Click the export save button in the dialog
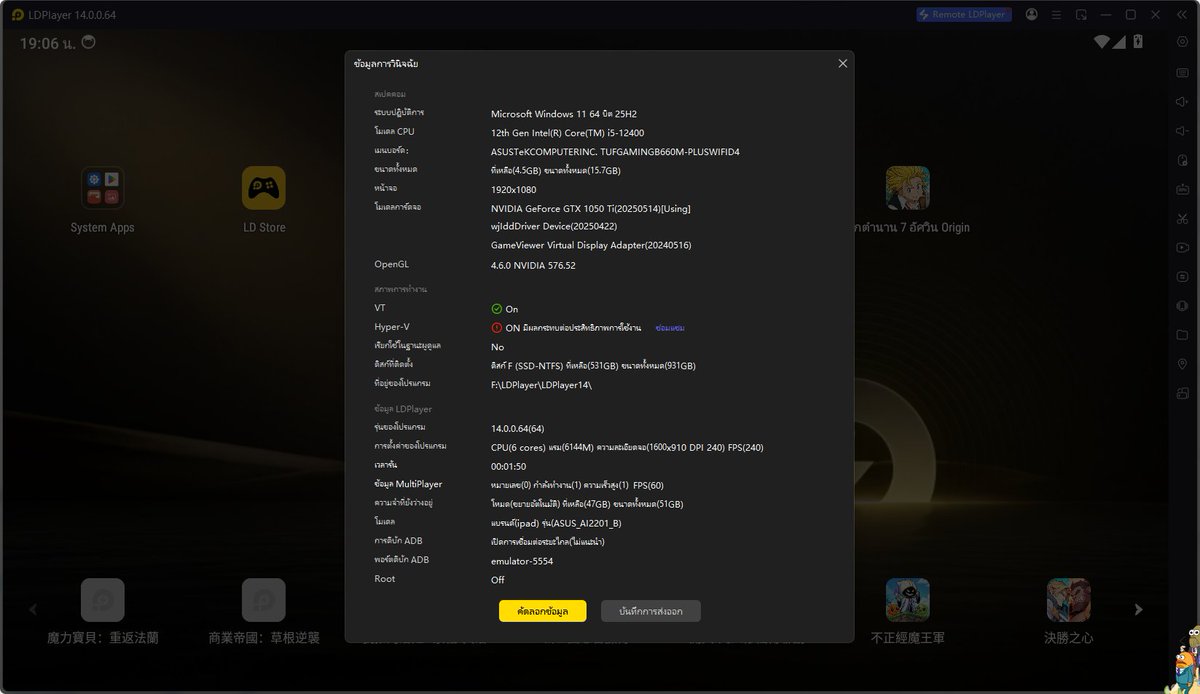The height and width of the screenshot is (694, 1200). pos(650,610)
